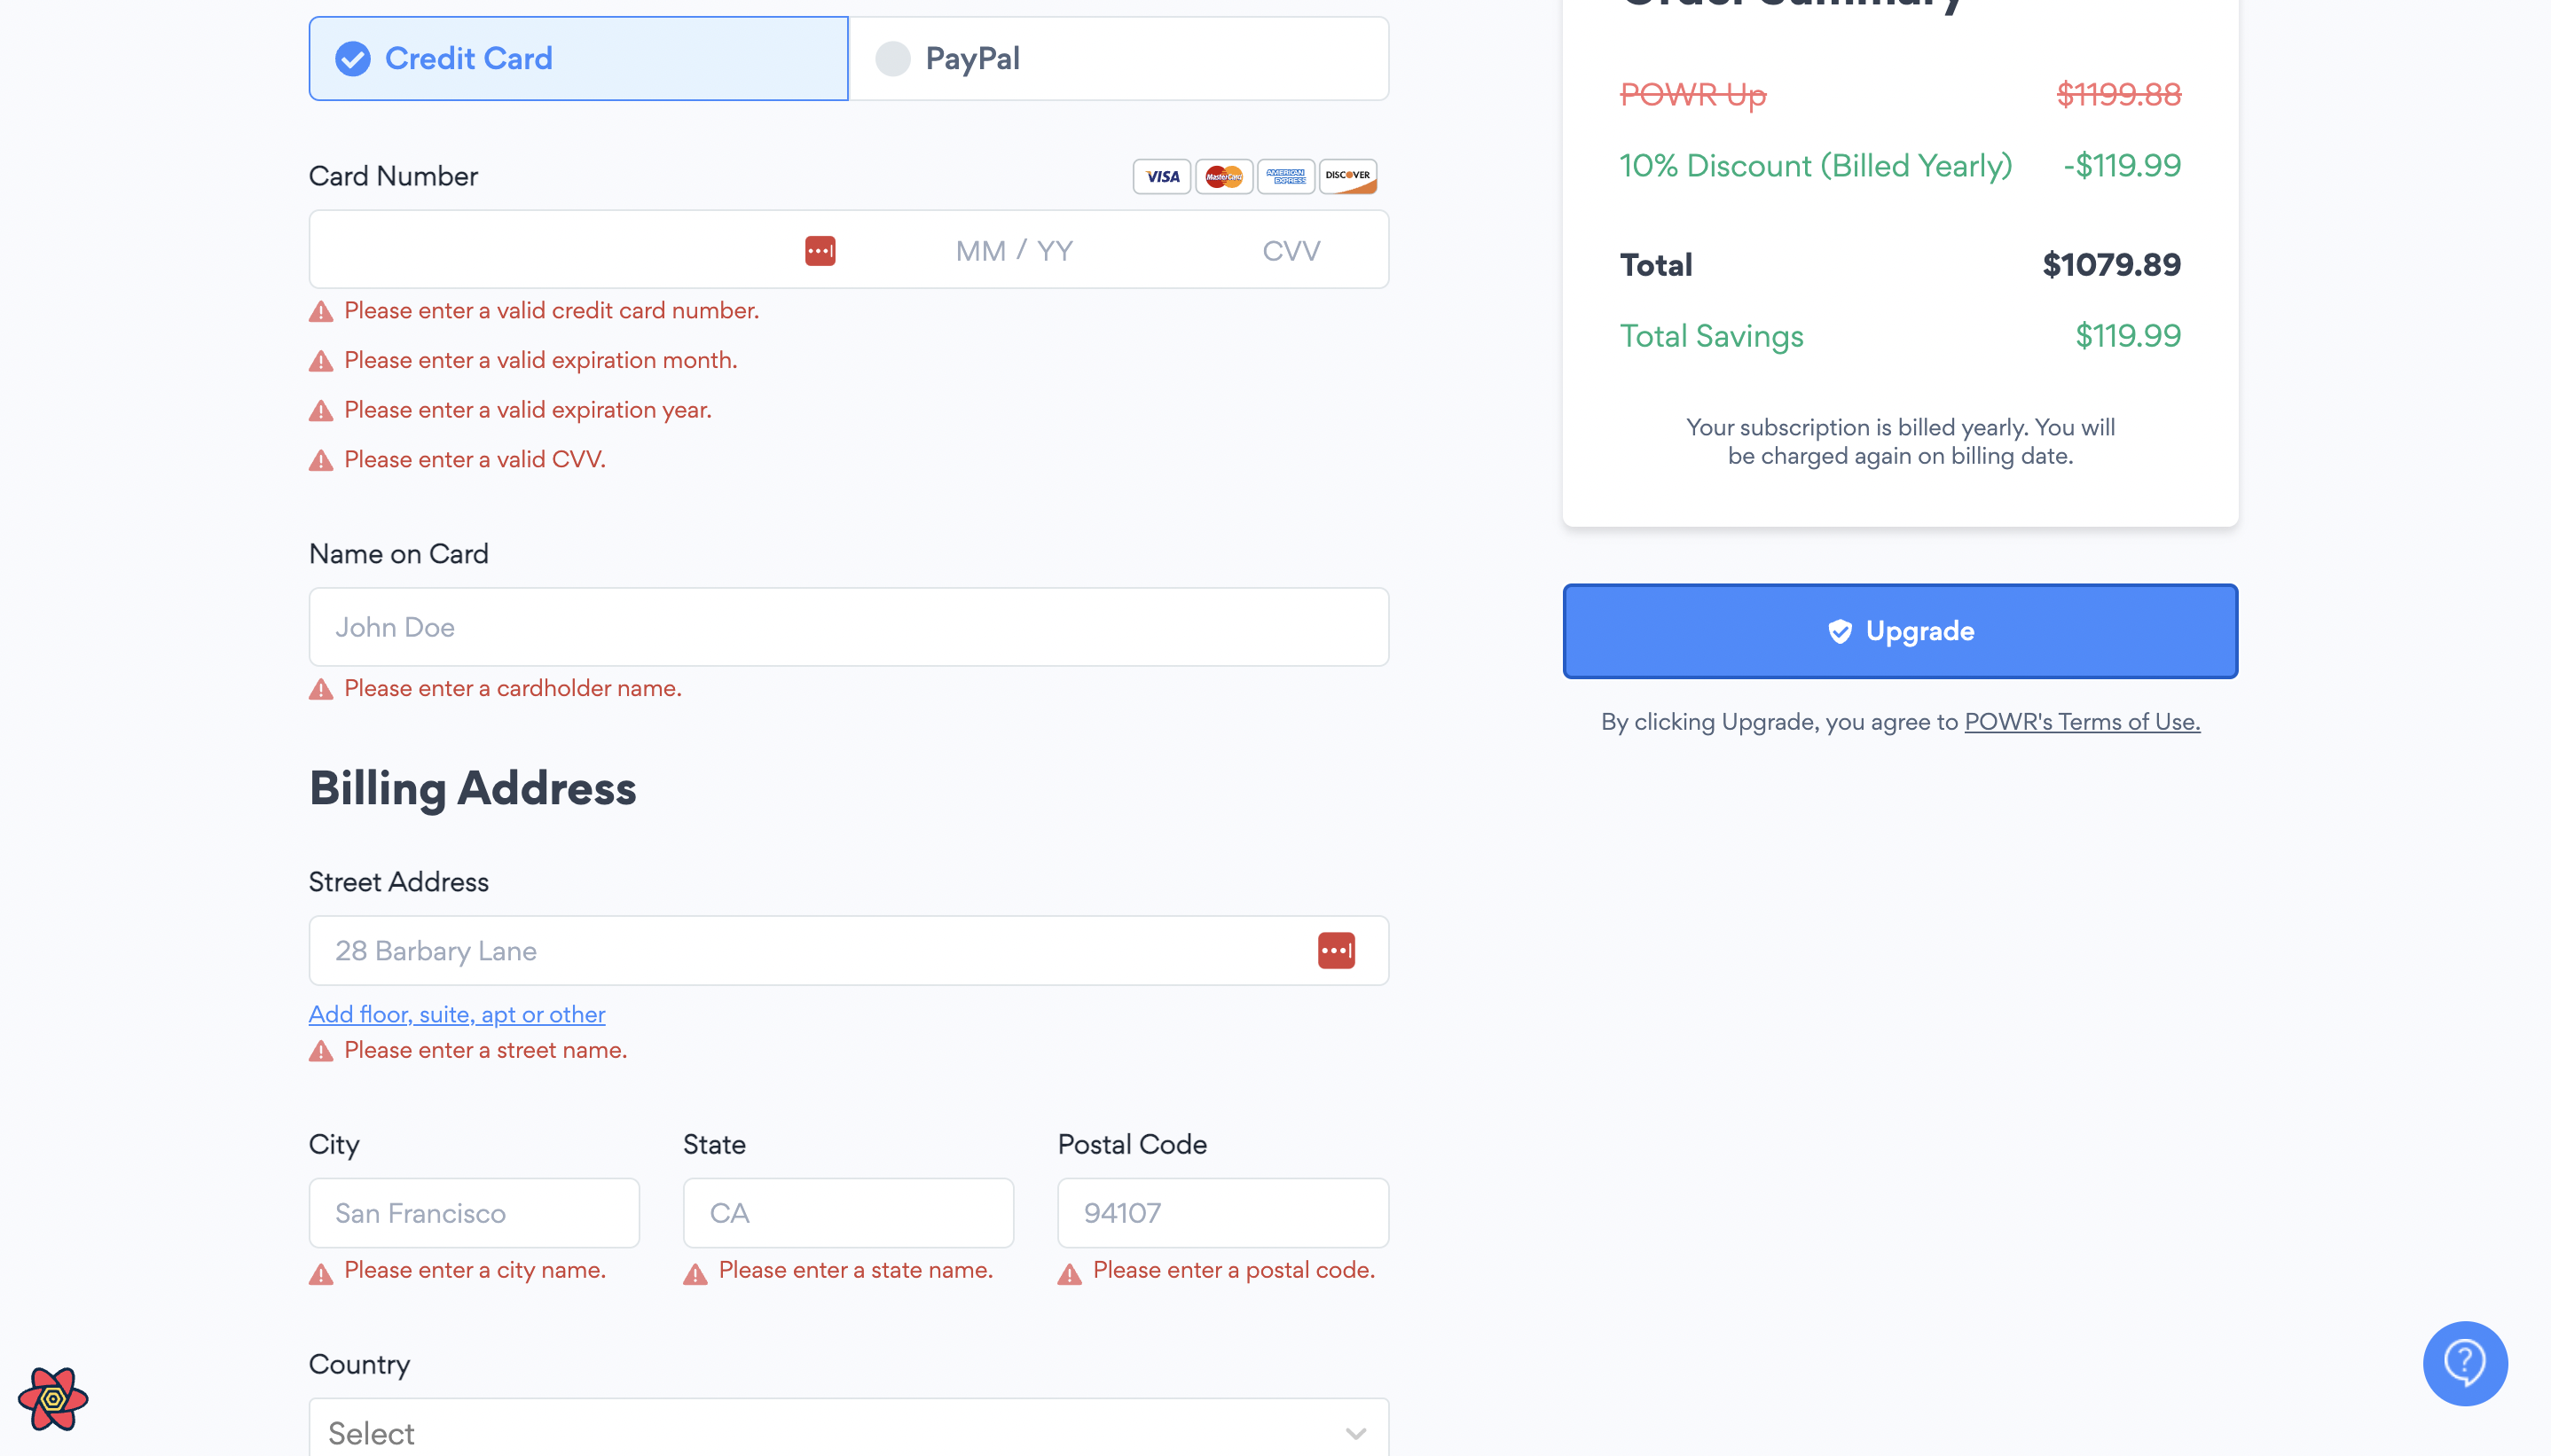Click the Name on Card input box

(x=848, y=627)
